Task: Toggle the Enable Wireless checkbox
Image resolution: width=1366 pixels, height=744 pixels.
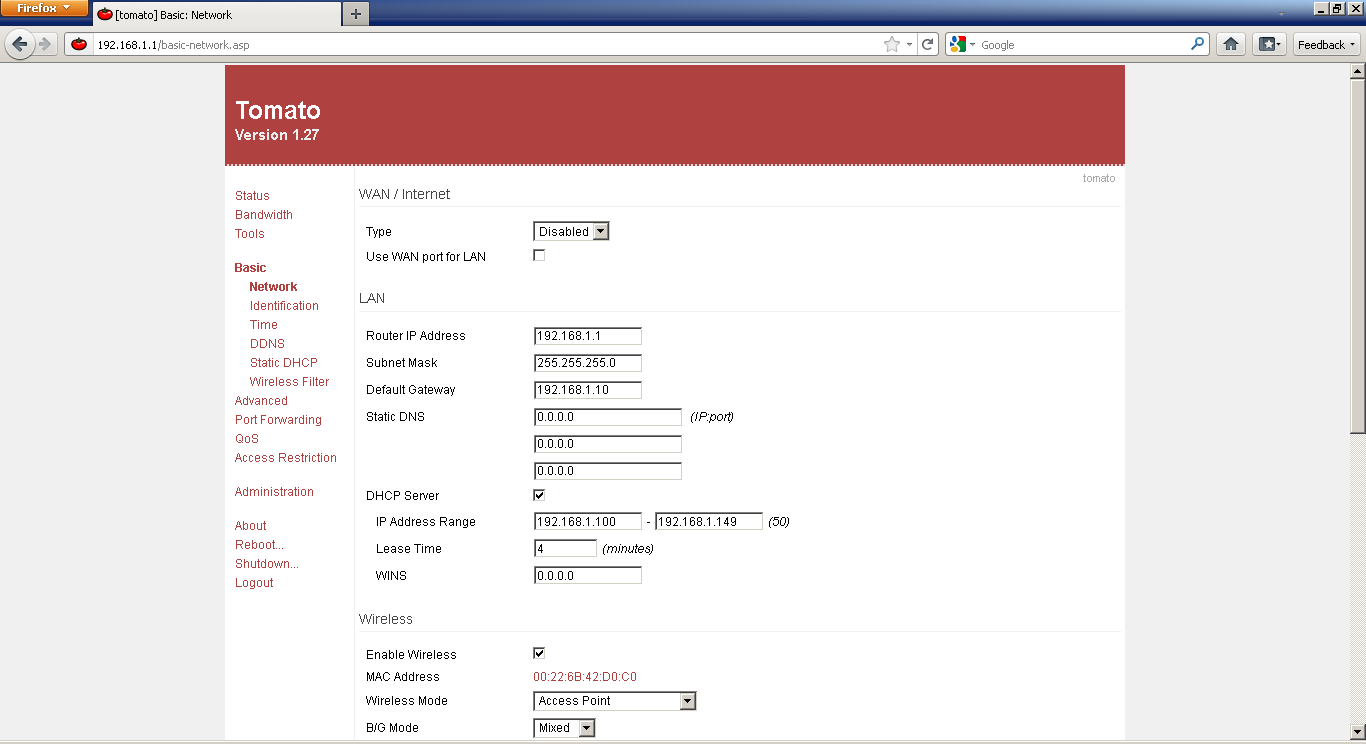Action: (539, 653)
